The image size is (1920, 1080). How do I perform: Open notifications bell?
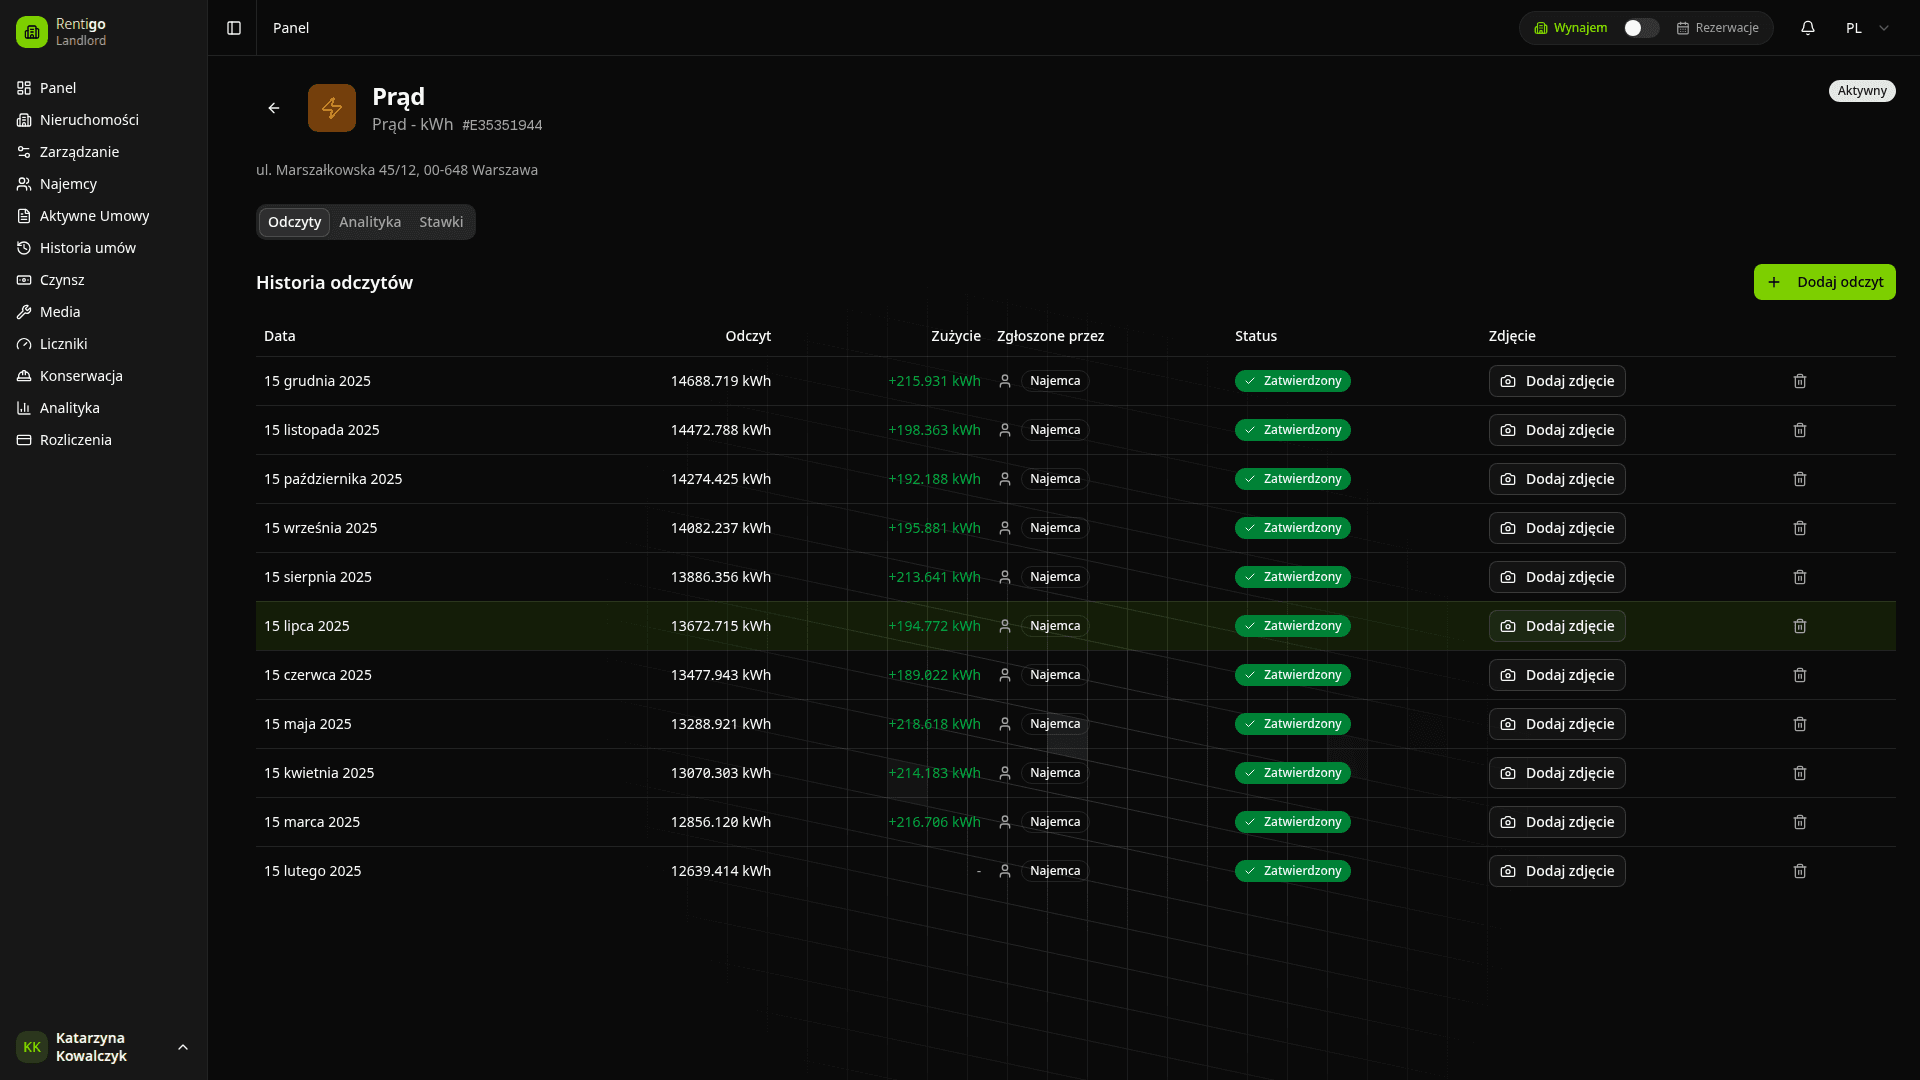click(x=1807, y=28)
